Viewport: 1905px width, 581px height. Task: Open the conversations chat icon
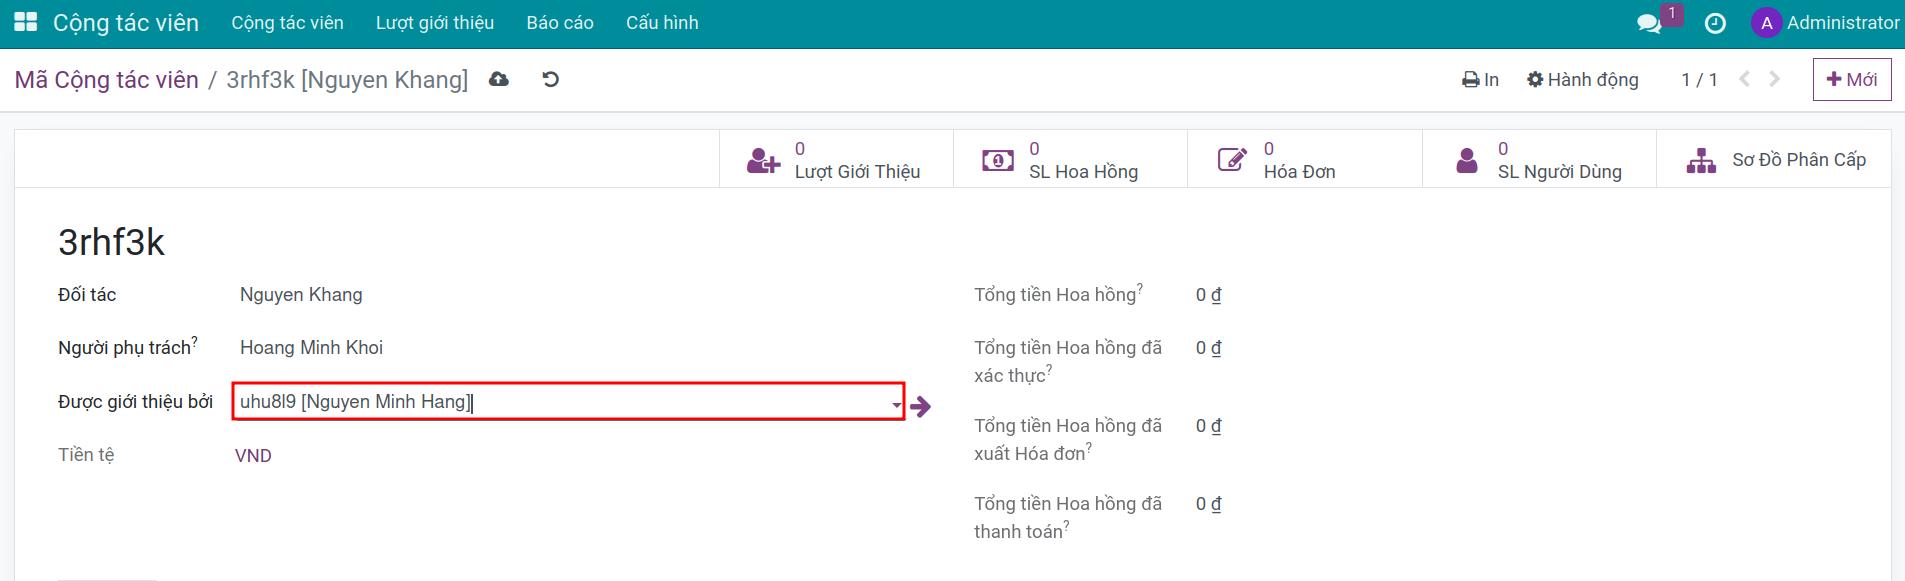pyautogui.click(x=1649, y=23)
